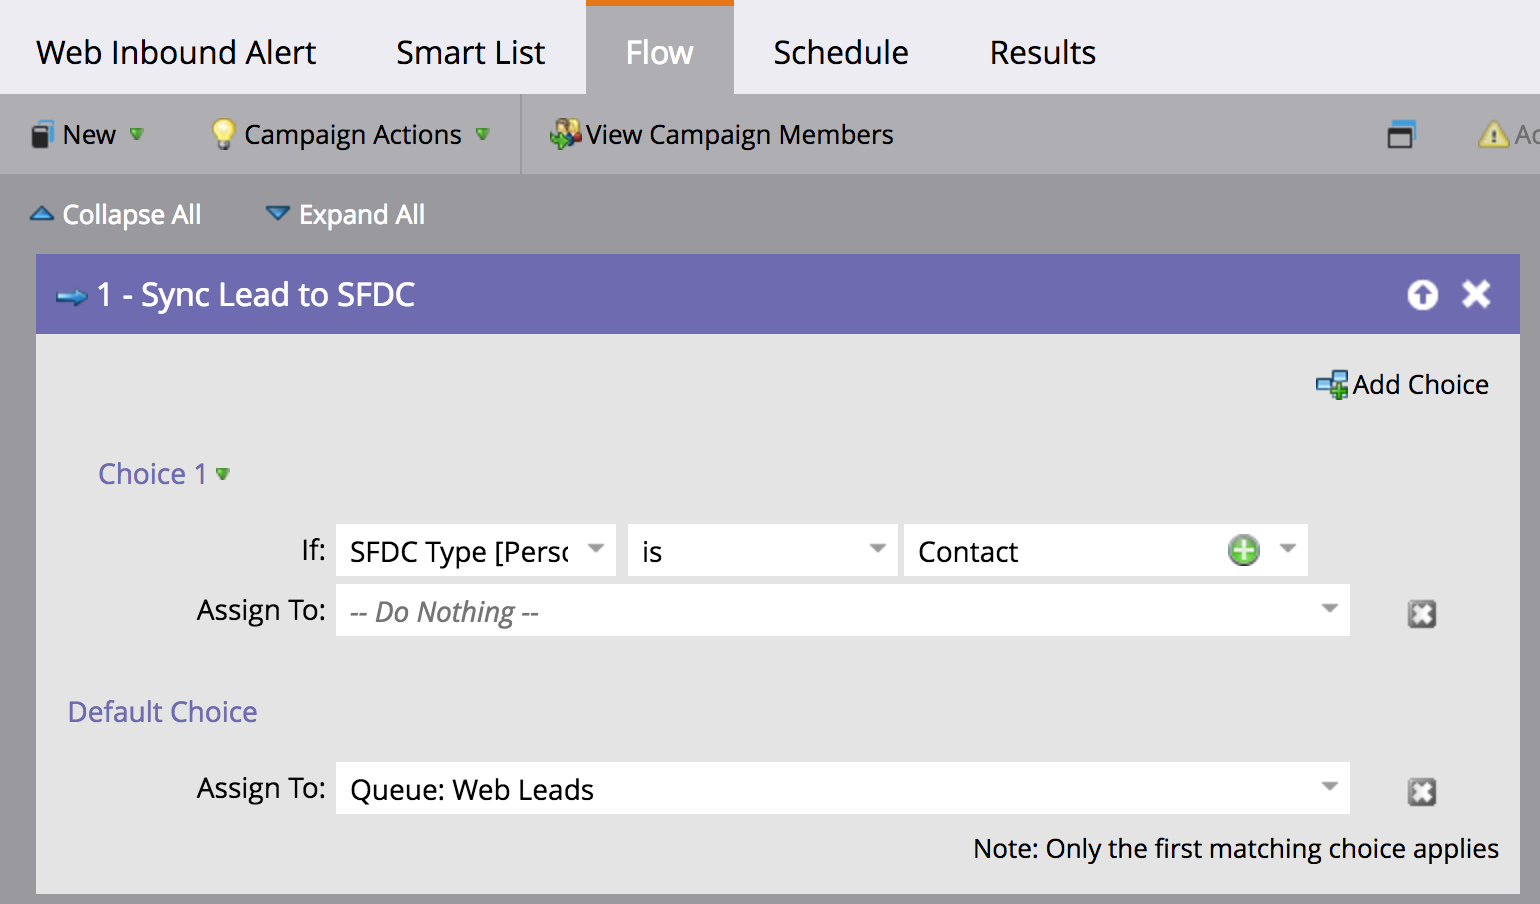This screenshot has height=904, width=1540.
Task: Click the move step up arrow icon
Action: point(1422,295)
